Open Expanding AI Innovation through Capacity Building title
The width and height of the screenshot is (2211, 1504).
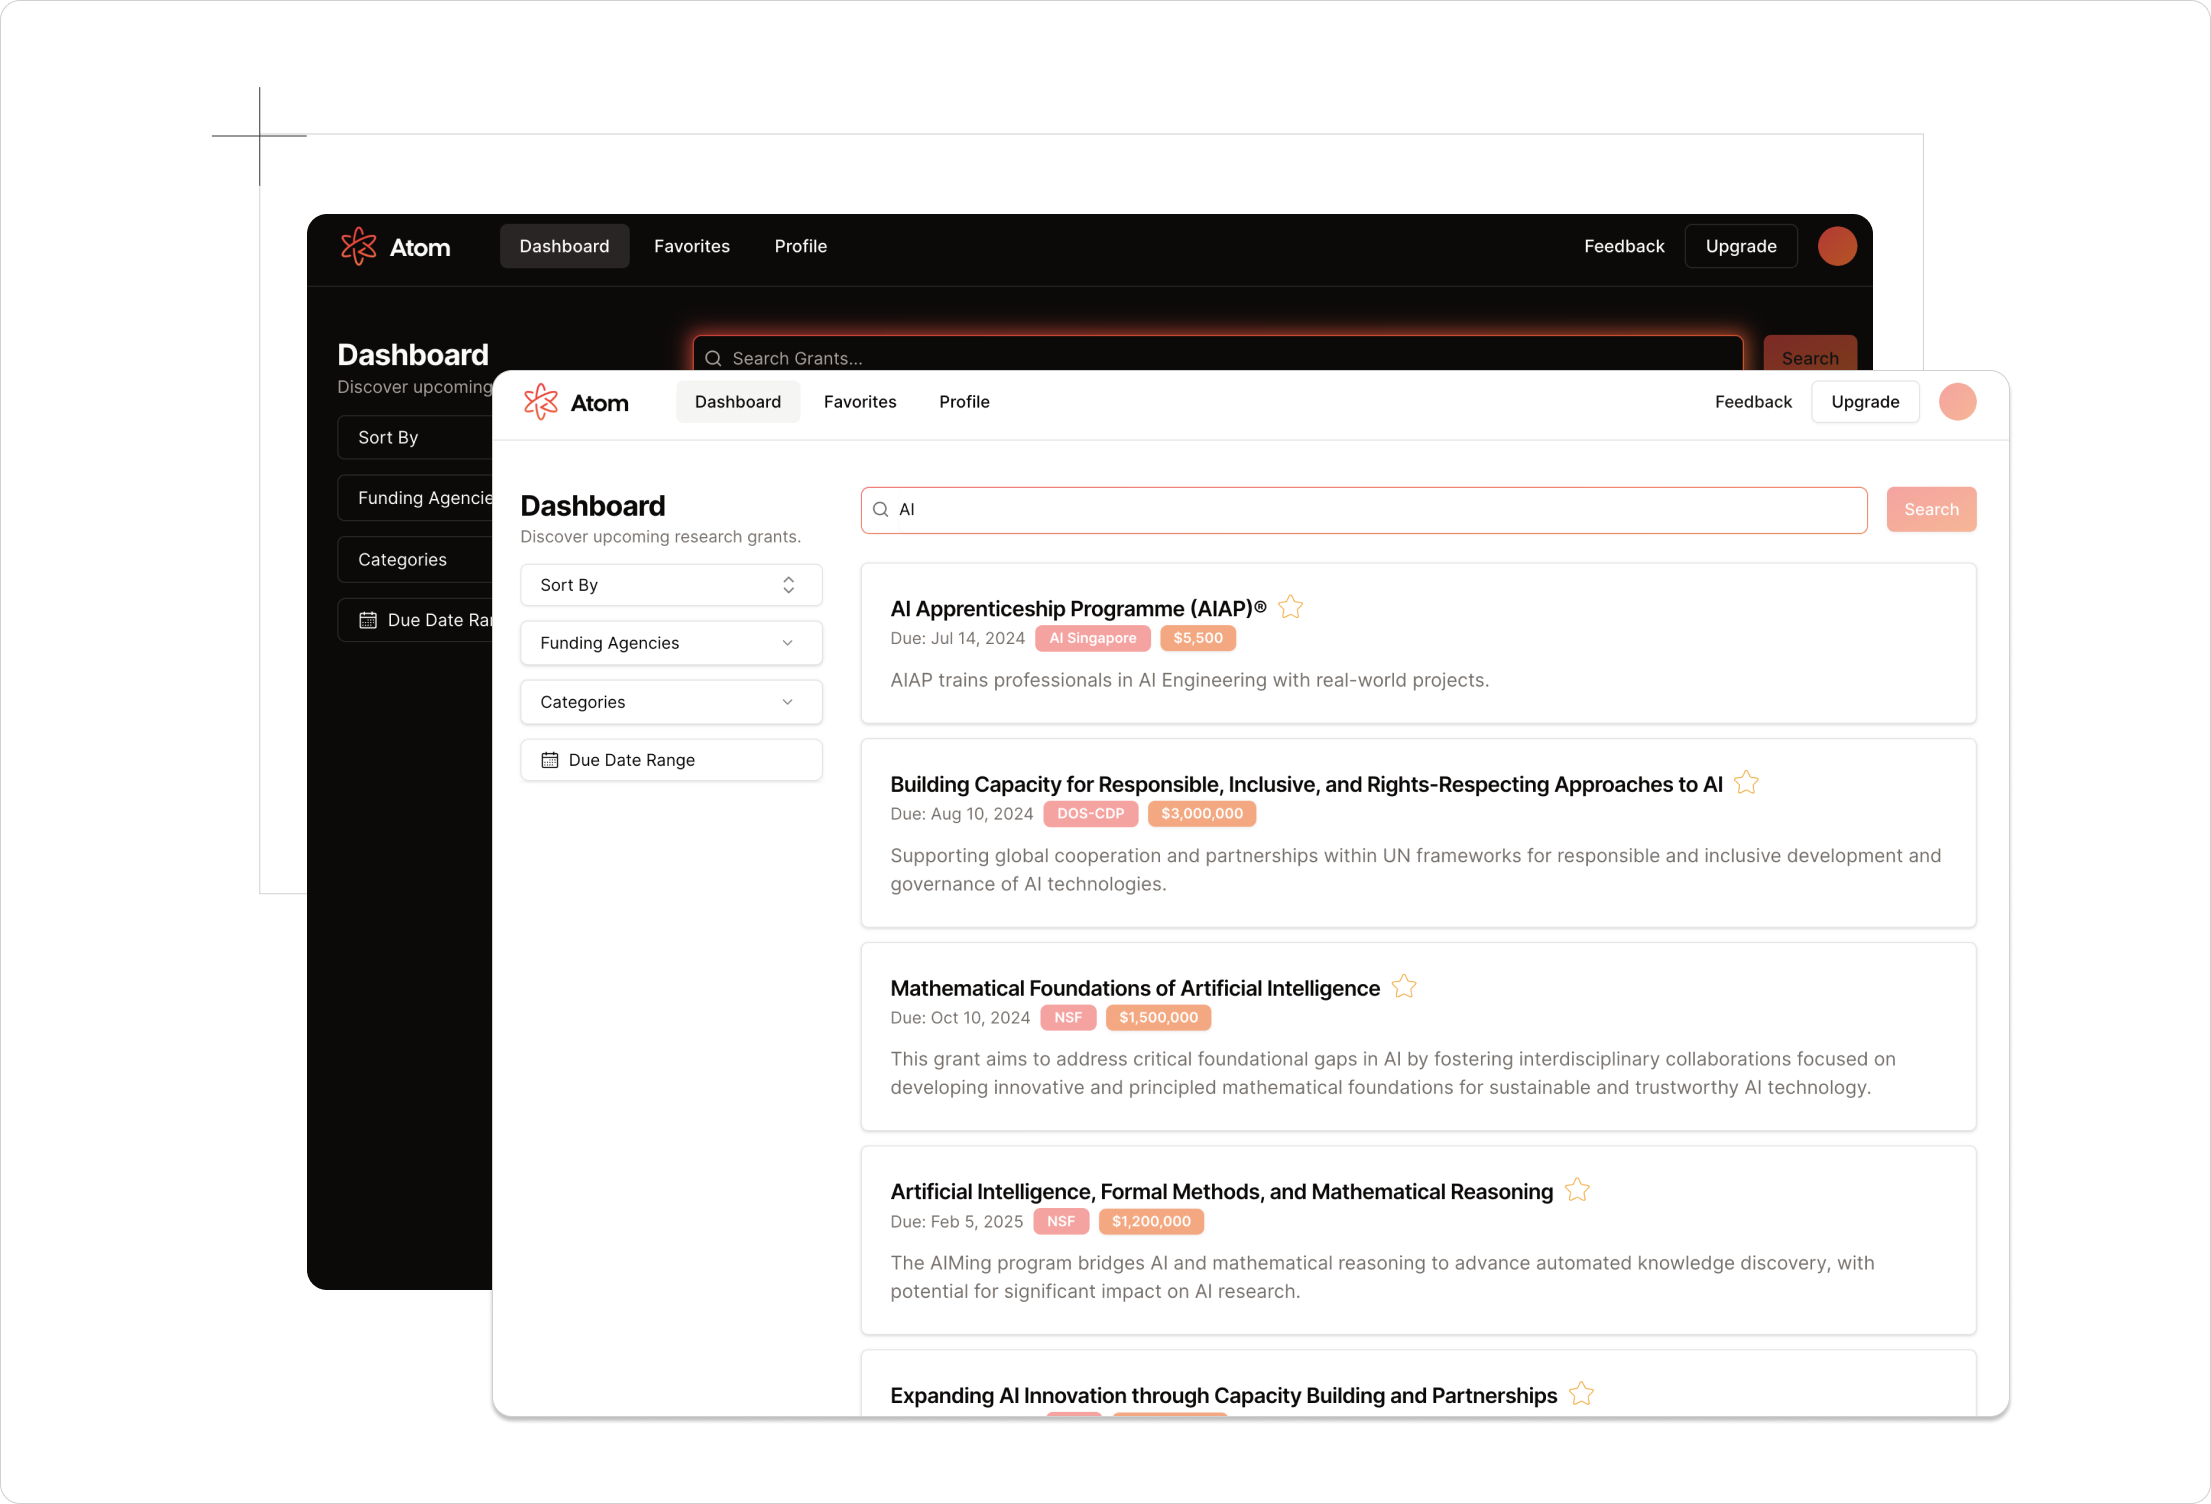pos(1223,1396)
